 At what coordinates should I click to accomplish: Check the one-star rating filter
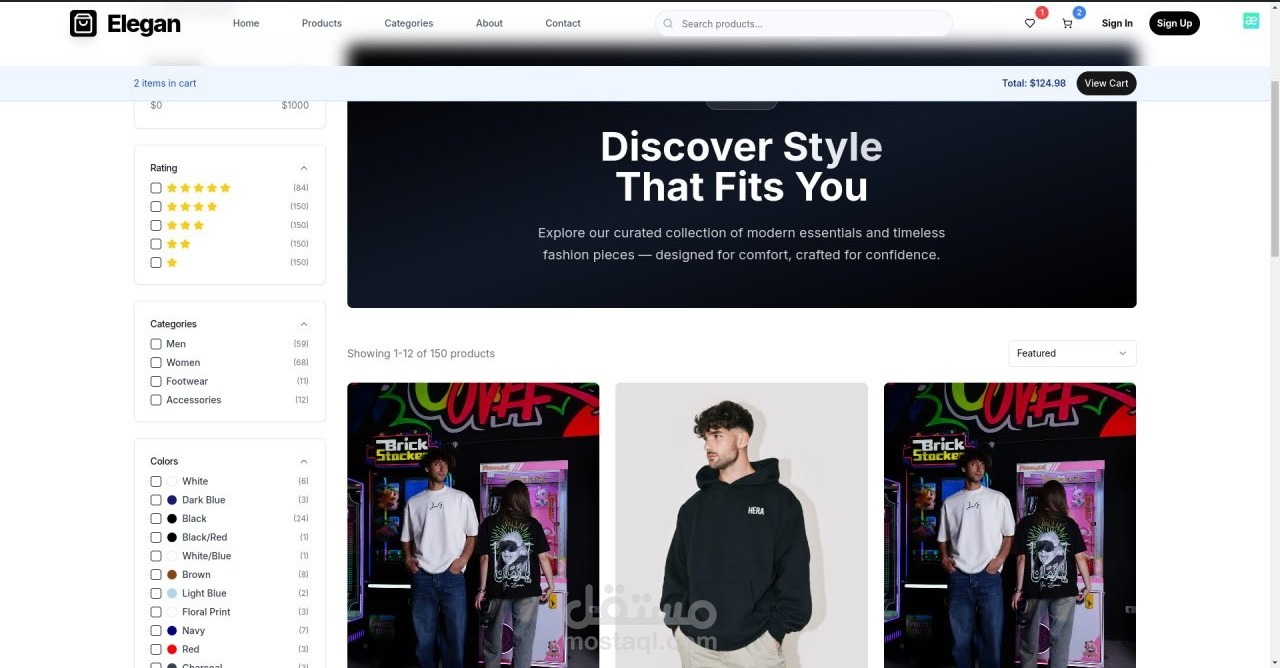[x=156, y=263]
